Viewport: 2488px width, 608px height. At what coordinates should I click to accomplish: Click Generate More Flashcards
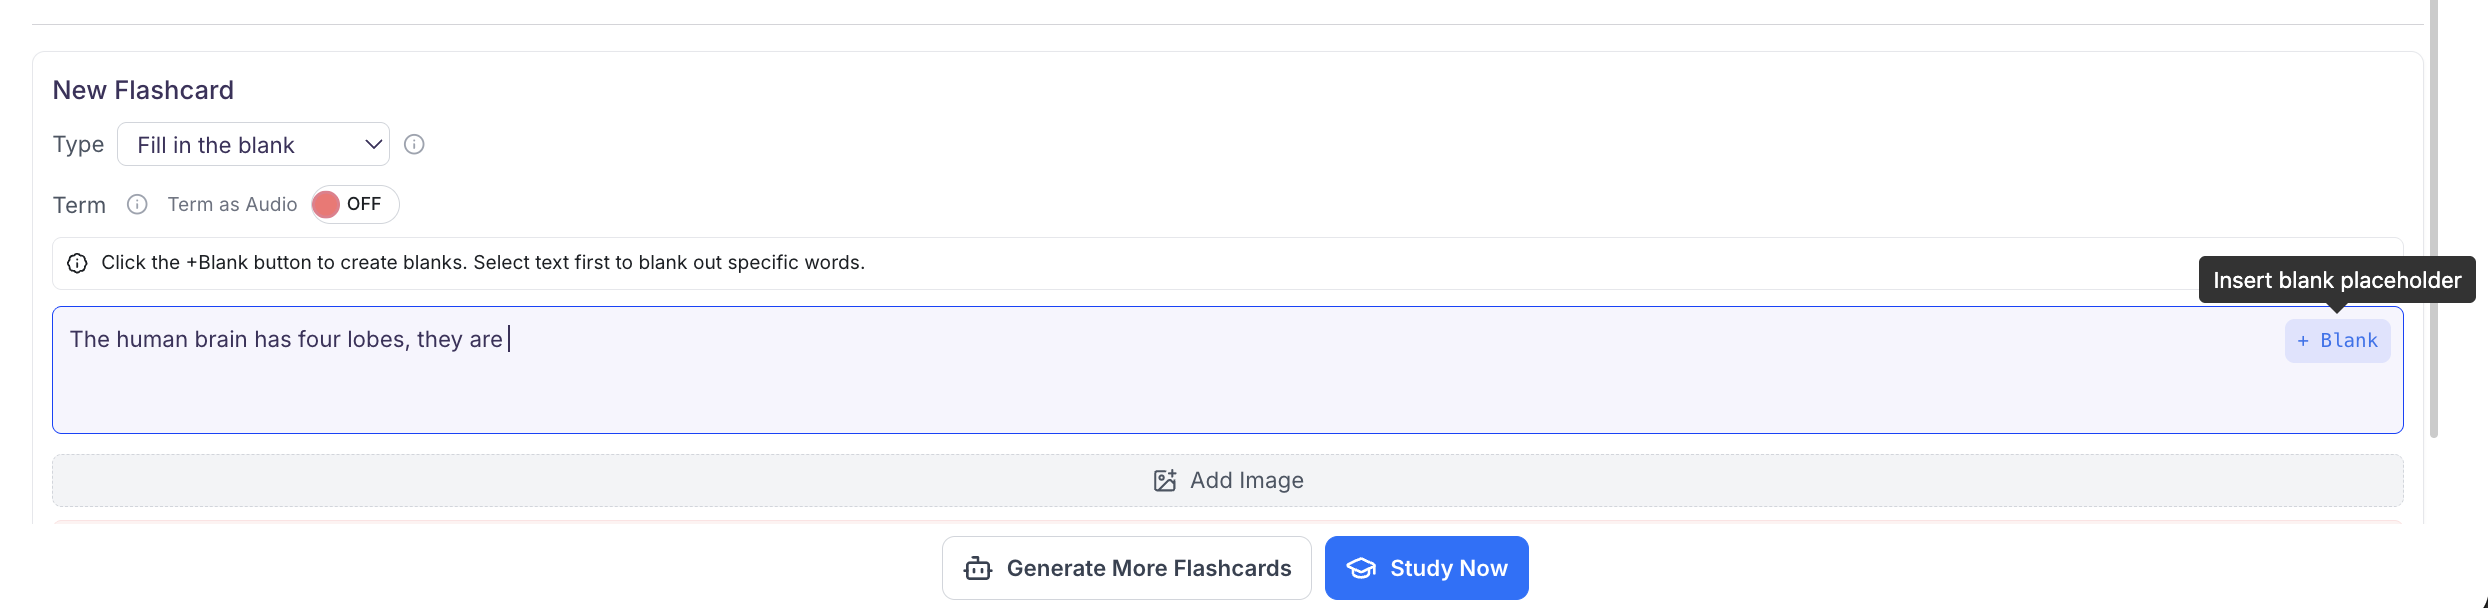(x=1126, y=568)
